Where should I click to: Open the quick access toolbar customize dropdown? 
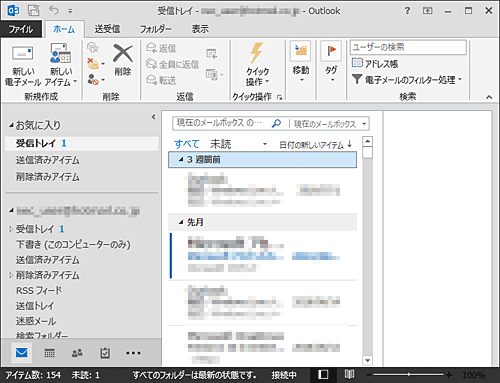point(70,11)
